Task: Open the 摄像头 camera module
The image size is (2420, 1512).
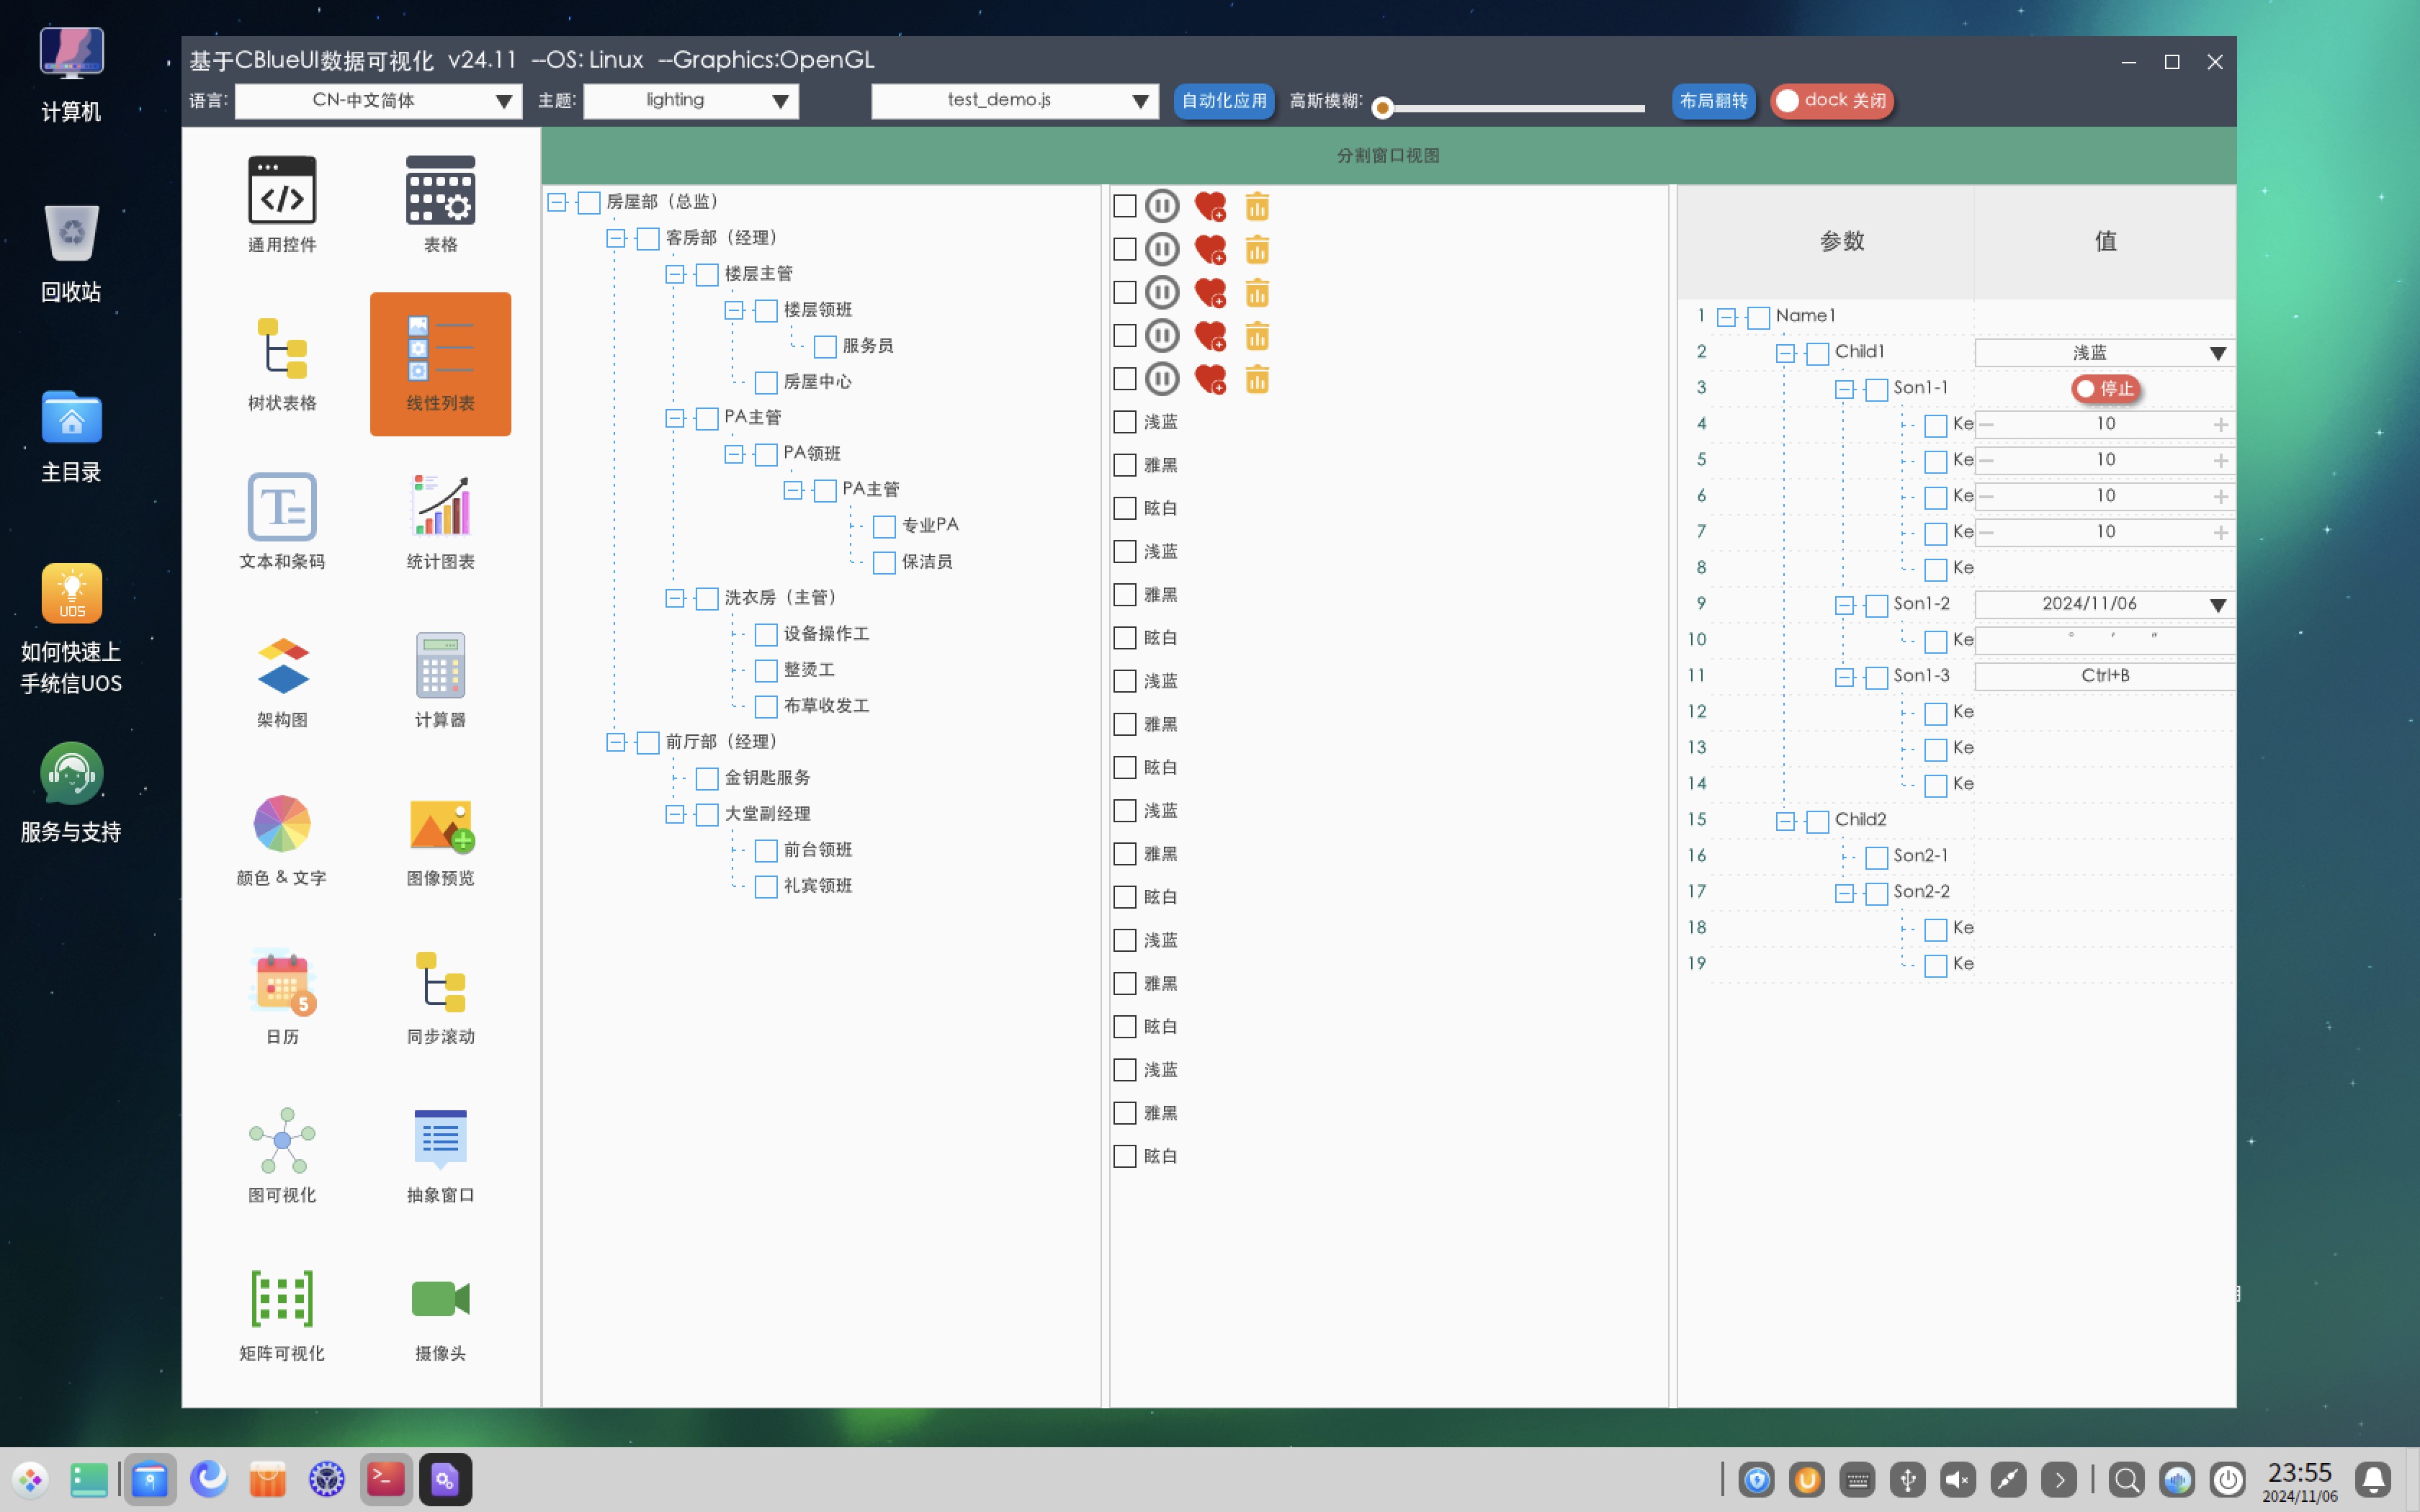Action: (440, 1298)
